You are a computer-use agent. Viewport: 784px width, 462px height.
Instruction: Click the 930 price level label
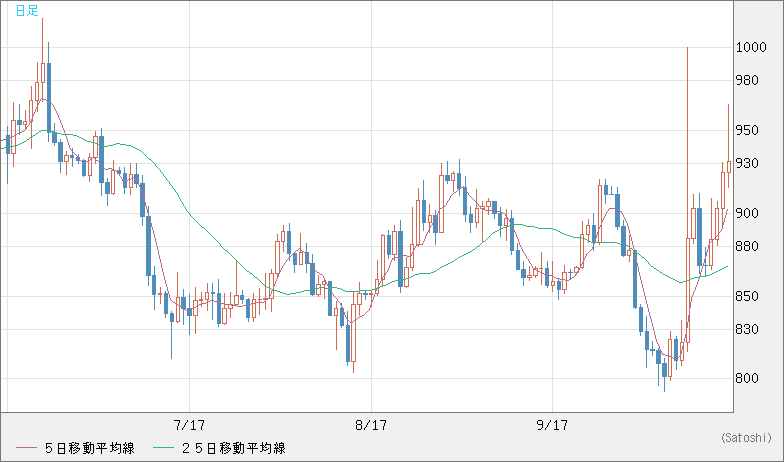pos(746,163)
